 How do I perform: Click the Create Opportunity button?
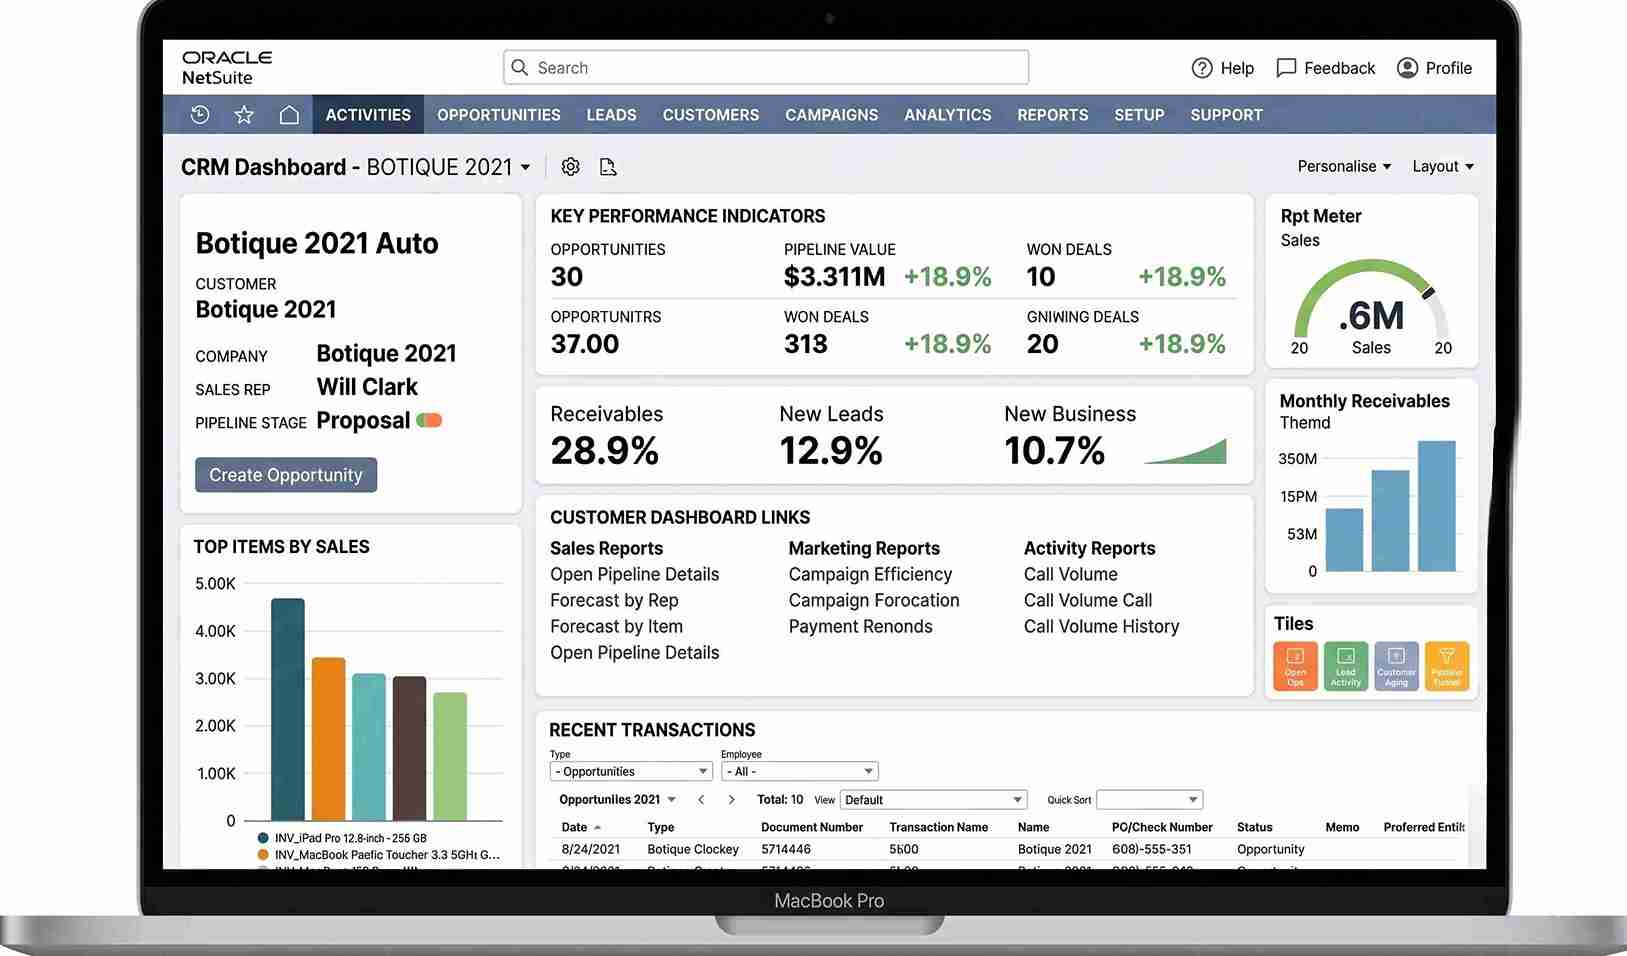286,475
